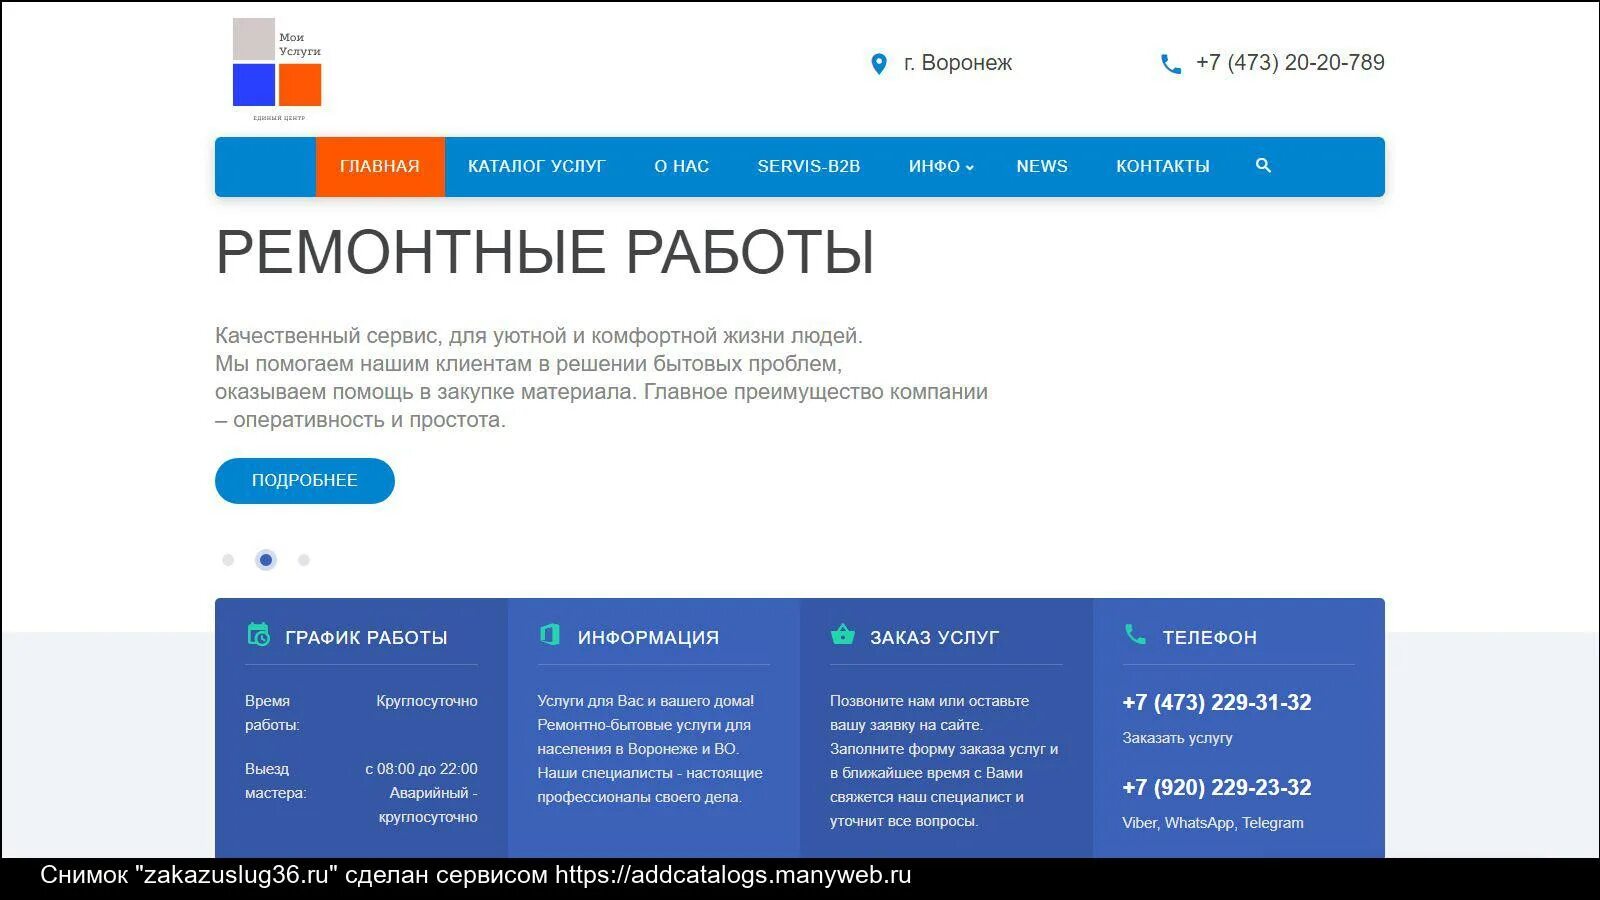Select the active second slider dot

[x=266, y=560]
